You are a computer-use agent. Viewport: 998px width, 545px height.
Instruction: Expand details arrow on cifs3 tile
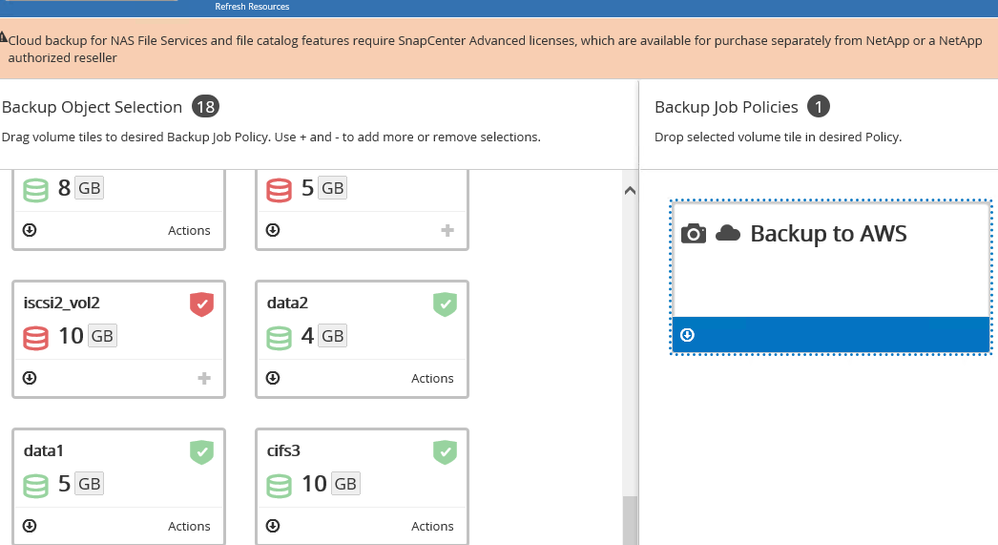273,526
